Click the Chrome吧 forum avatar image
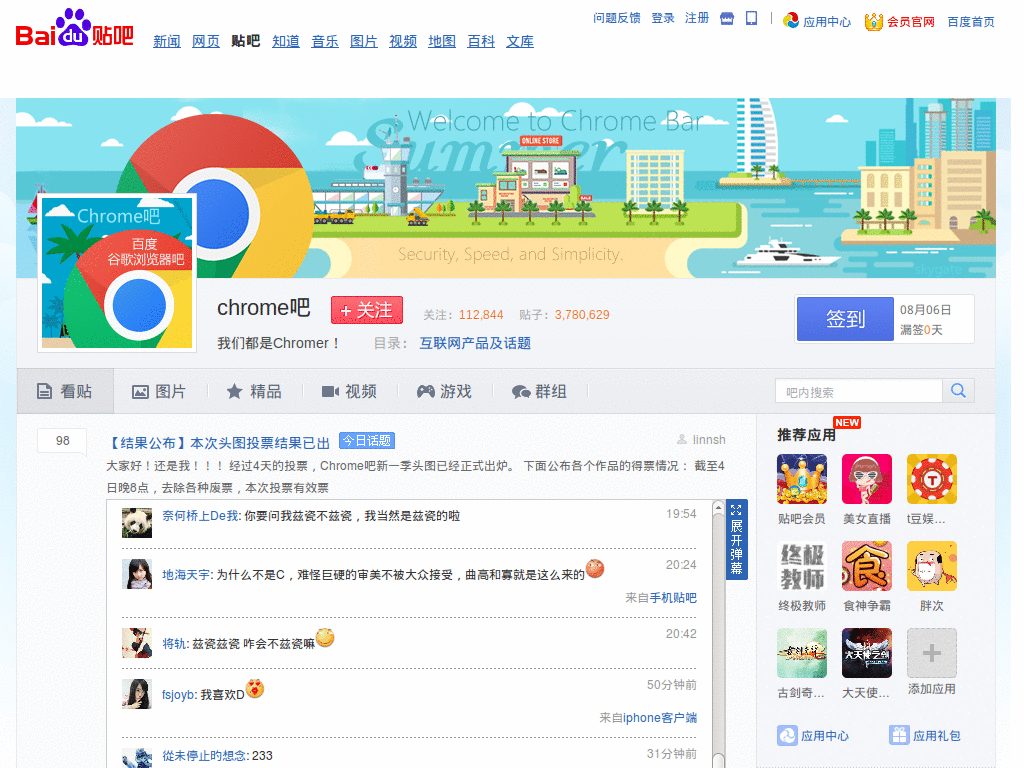The height and width of the screenshot is (768, 1024). [x=117, y=273]
